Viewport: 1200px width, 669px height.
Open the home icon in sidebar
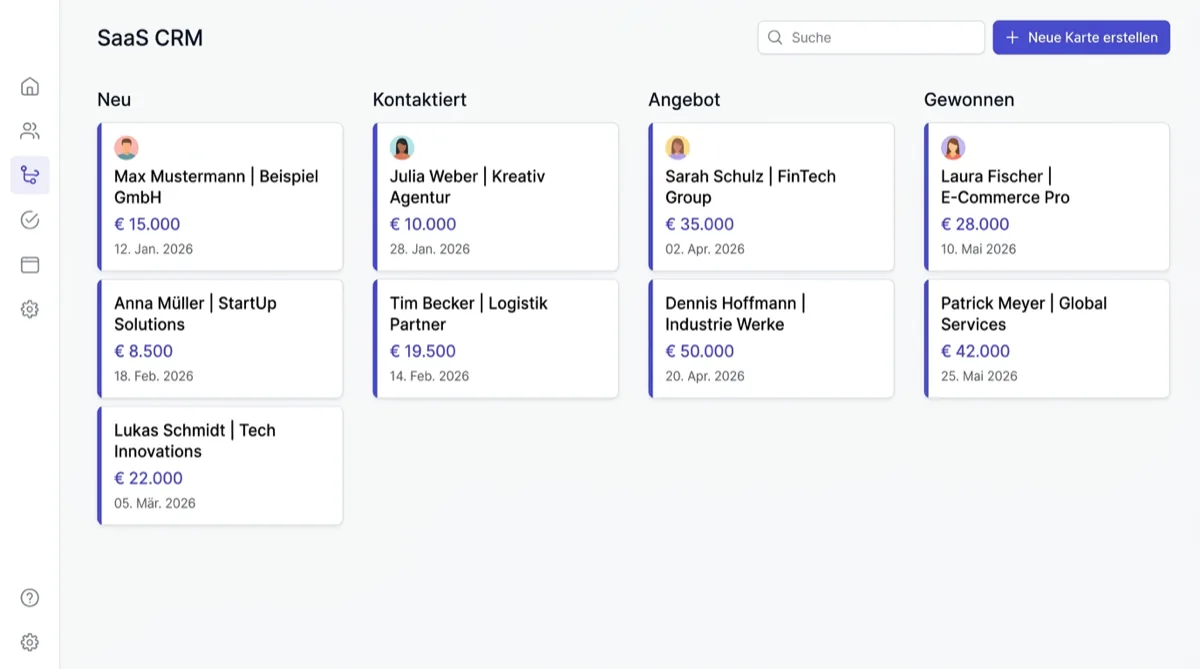[x=30, y=86]
